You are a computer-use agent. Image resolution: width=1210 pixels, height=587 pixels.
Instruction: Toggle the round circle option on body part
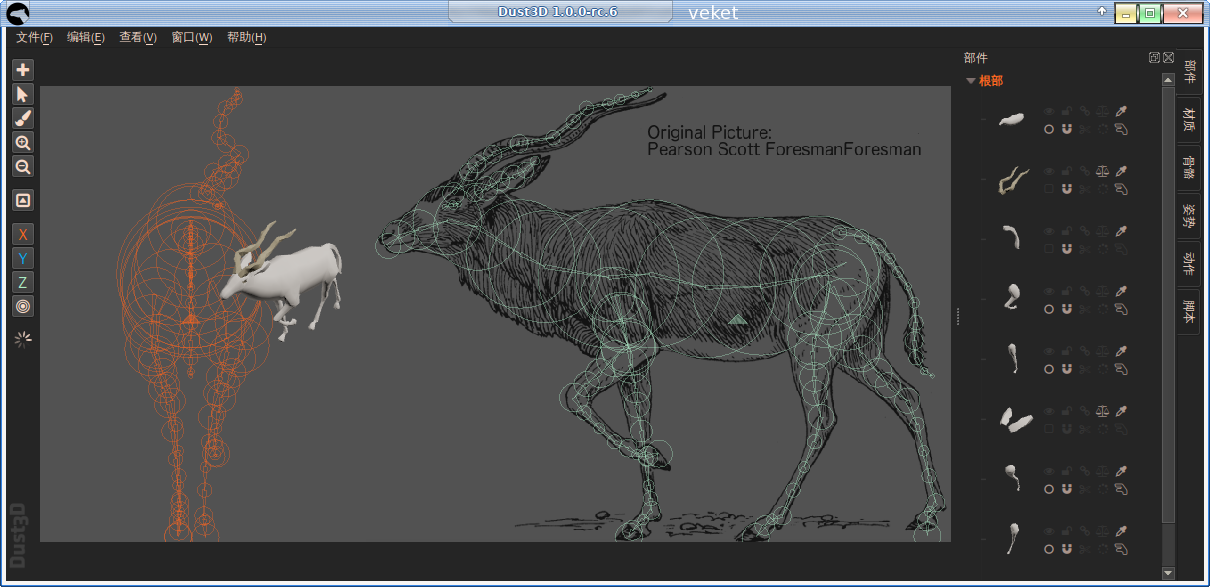[x=1049, y=129]
